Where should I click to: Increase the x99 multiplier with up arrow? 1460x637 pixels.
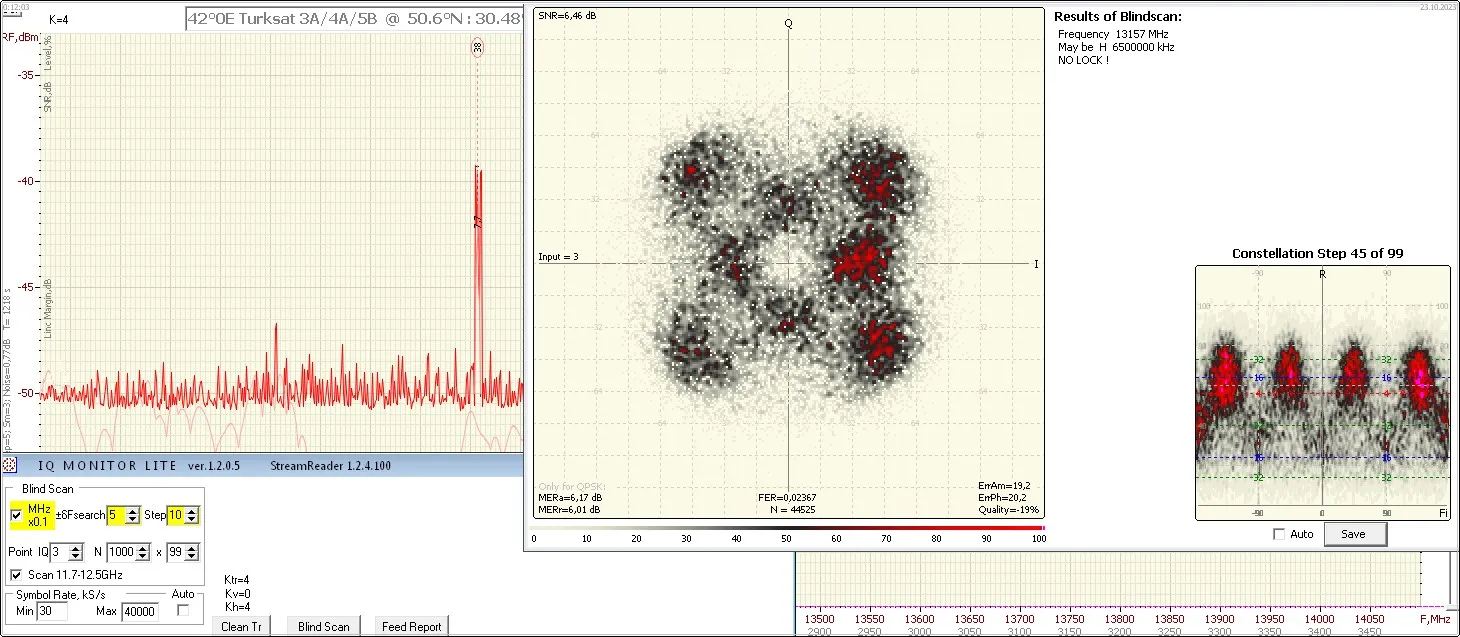click(x=192, y=548)
